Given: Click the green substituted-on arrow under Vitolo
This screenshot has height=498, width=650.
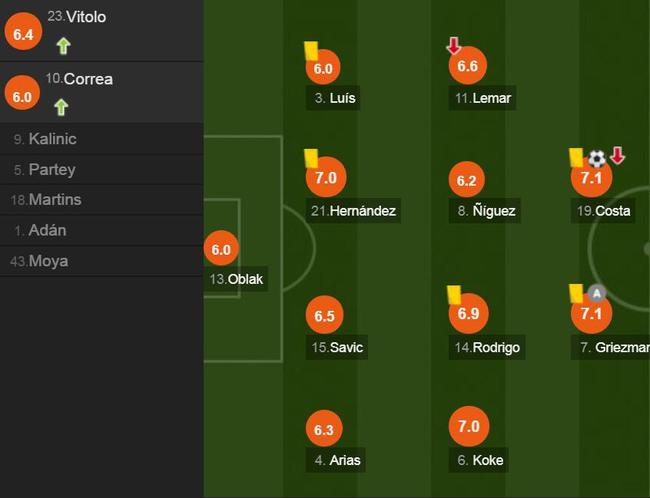Looking at the screenshot, I should (x=63, y=46).
